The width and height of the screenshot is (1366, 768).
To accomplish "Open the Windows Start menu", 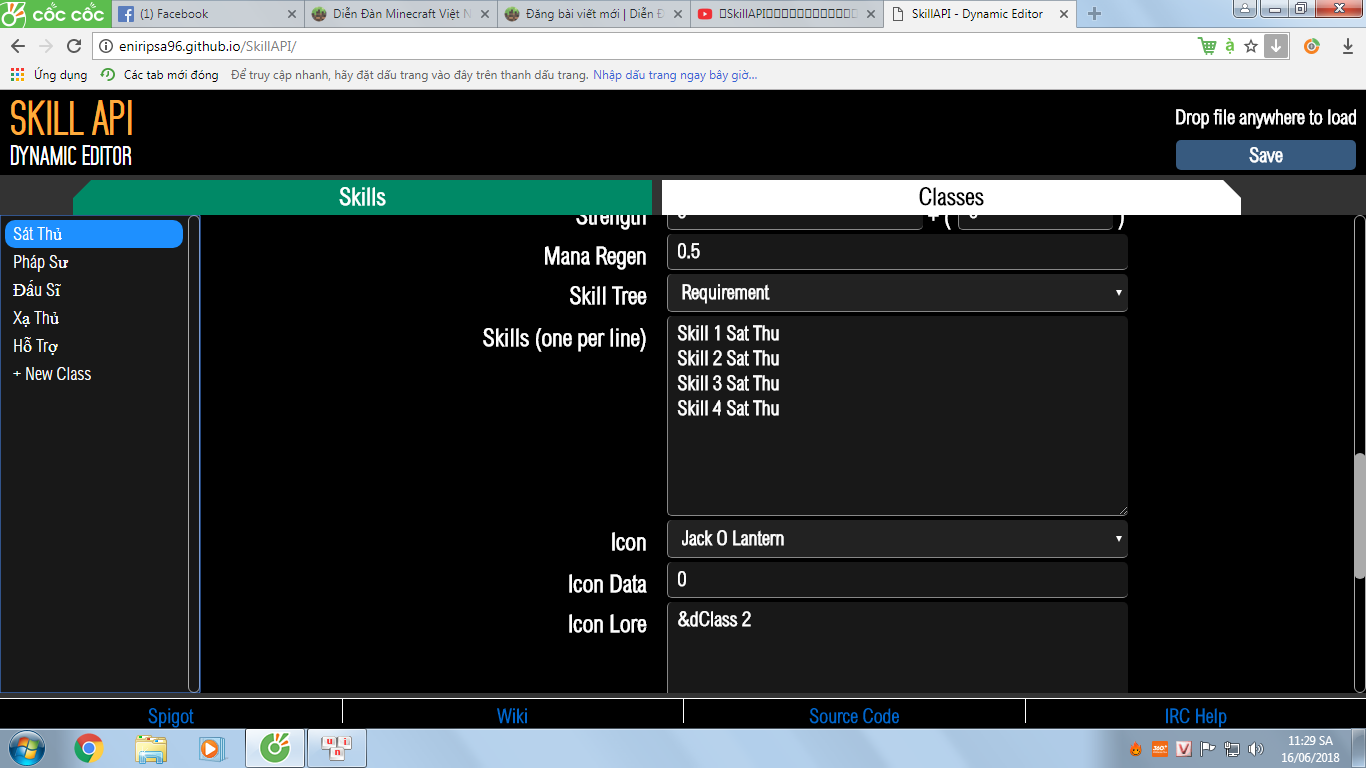I will [25, 748].
